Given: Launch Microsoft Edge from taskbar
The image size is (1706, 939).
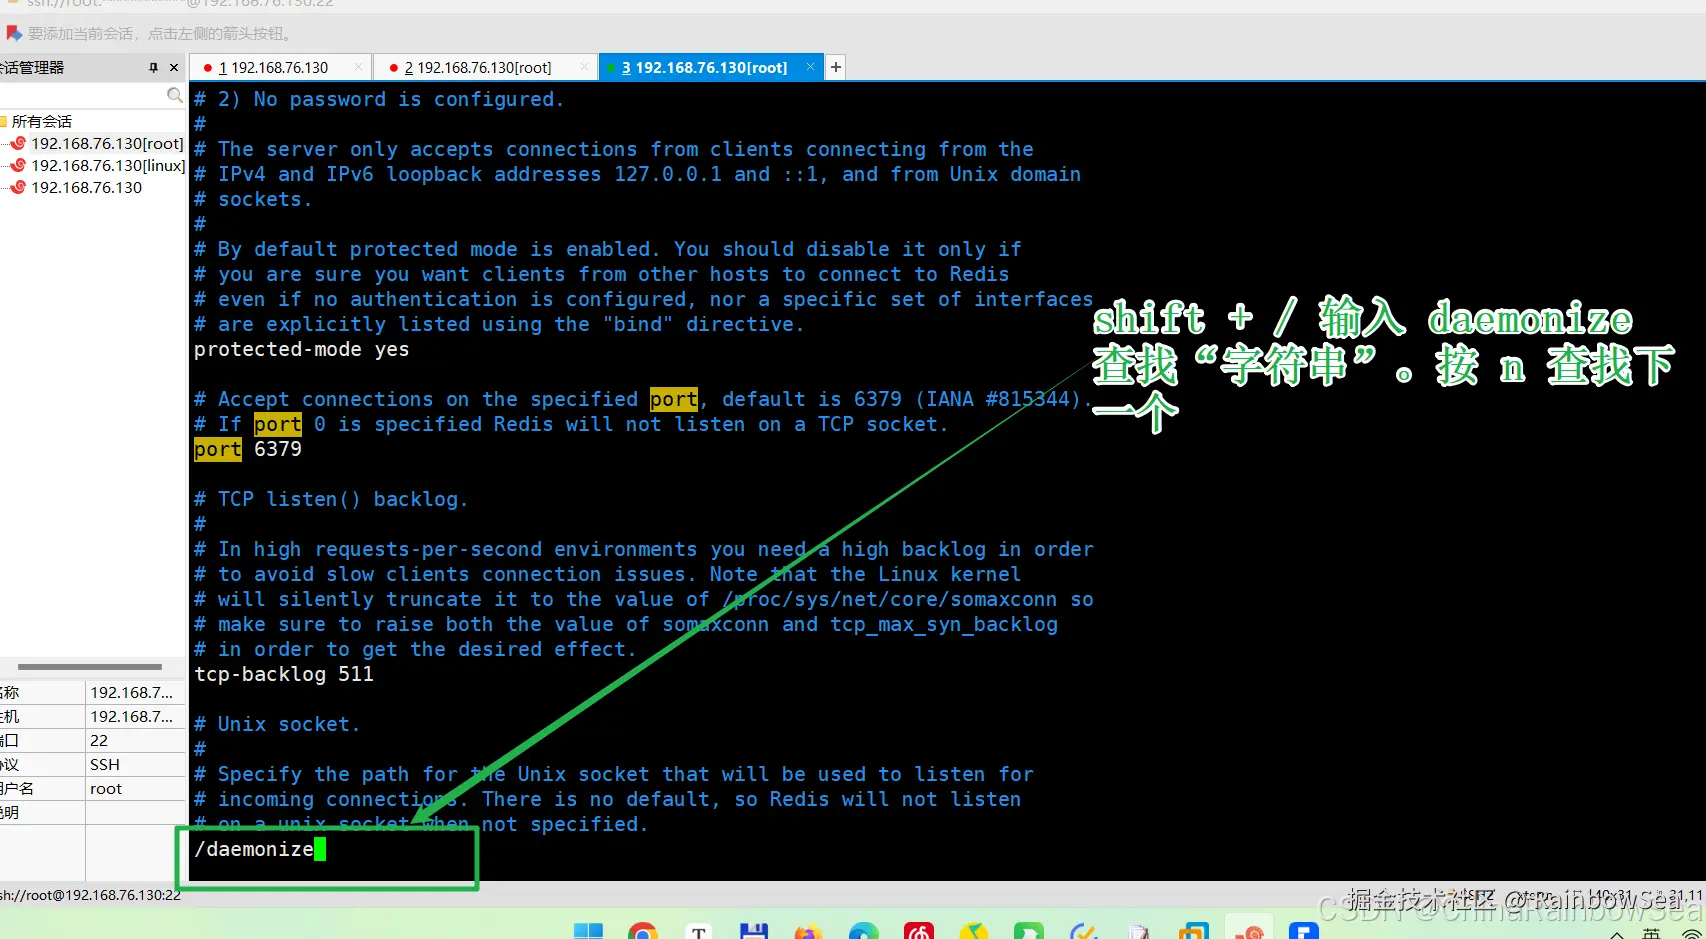Looking at the screenshot, I should (863, 930).
